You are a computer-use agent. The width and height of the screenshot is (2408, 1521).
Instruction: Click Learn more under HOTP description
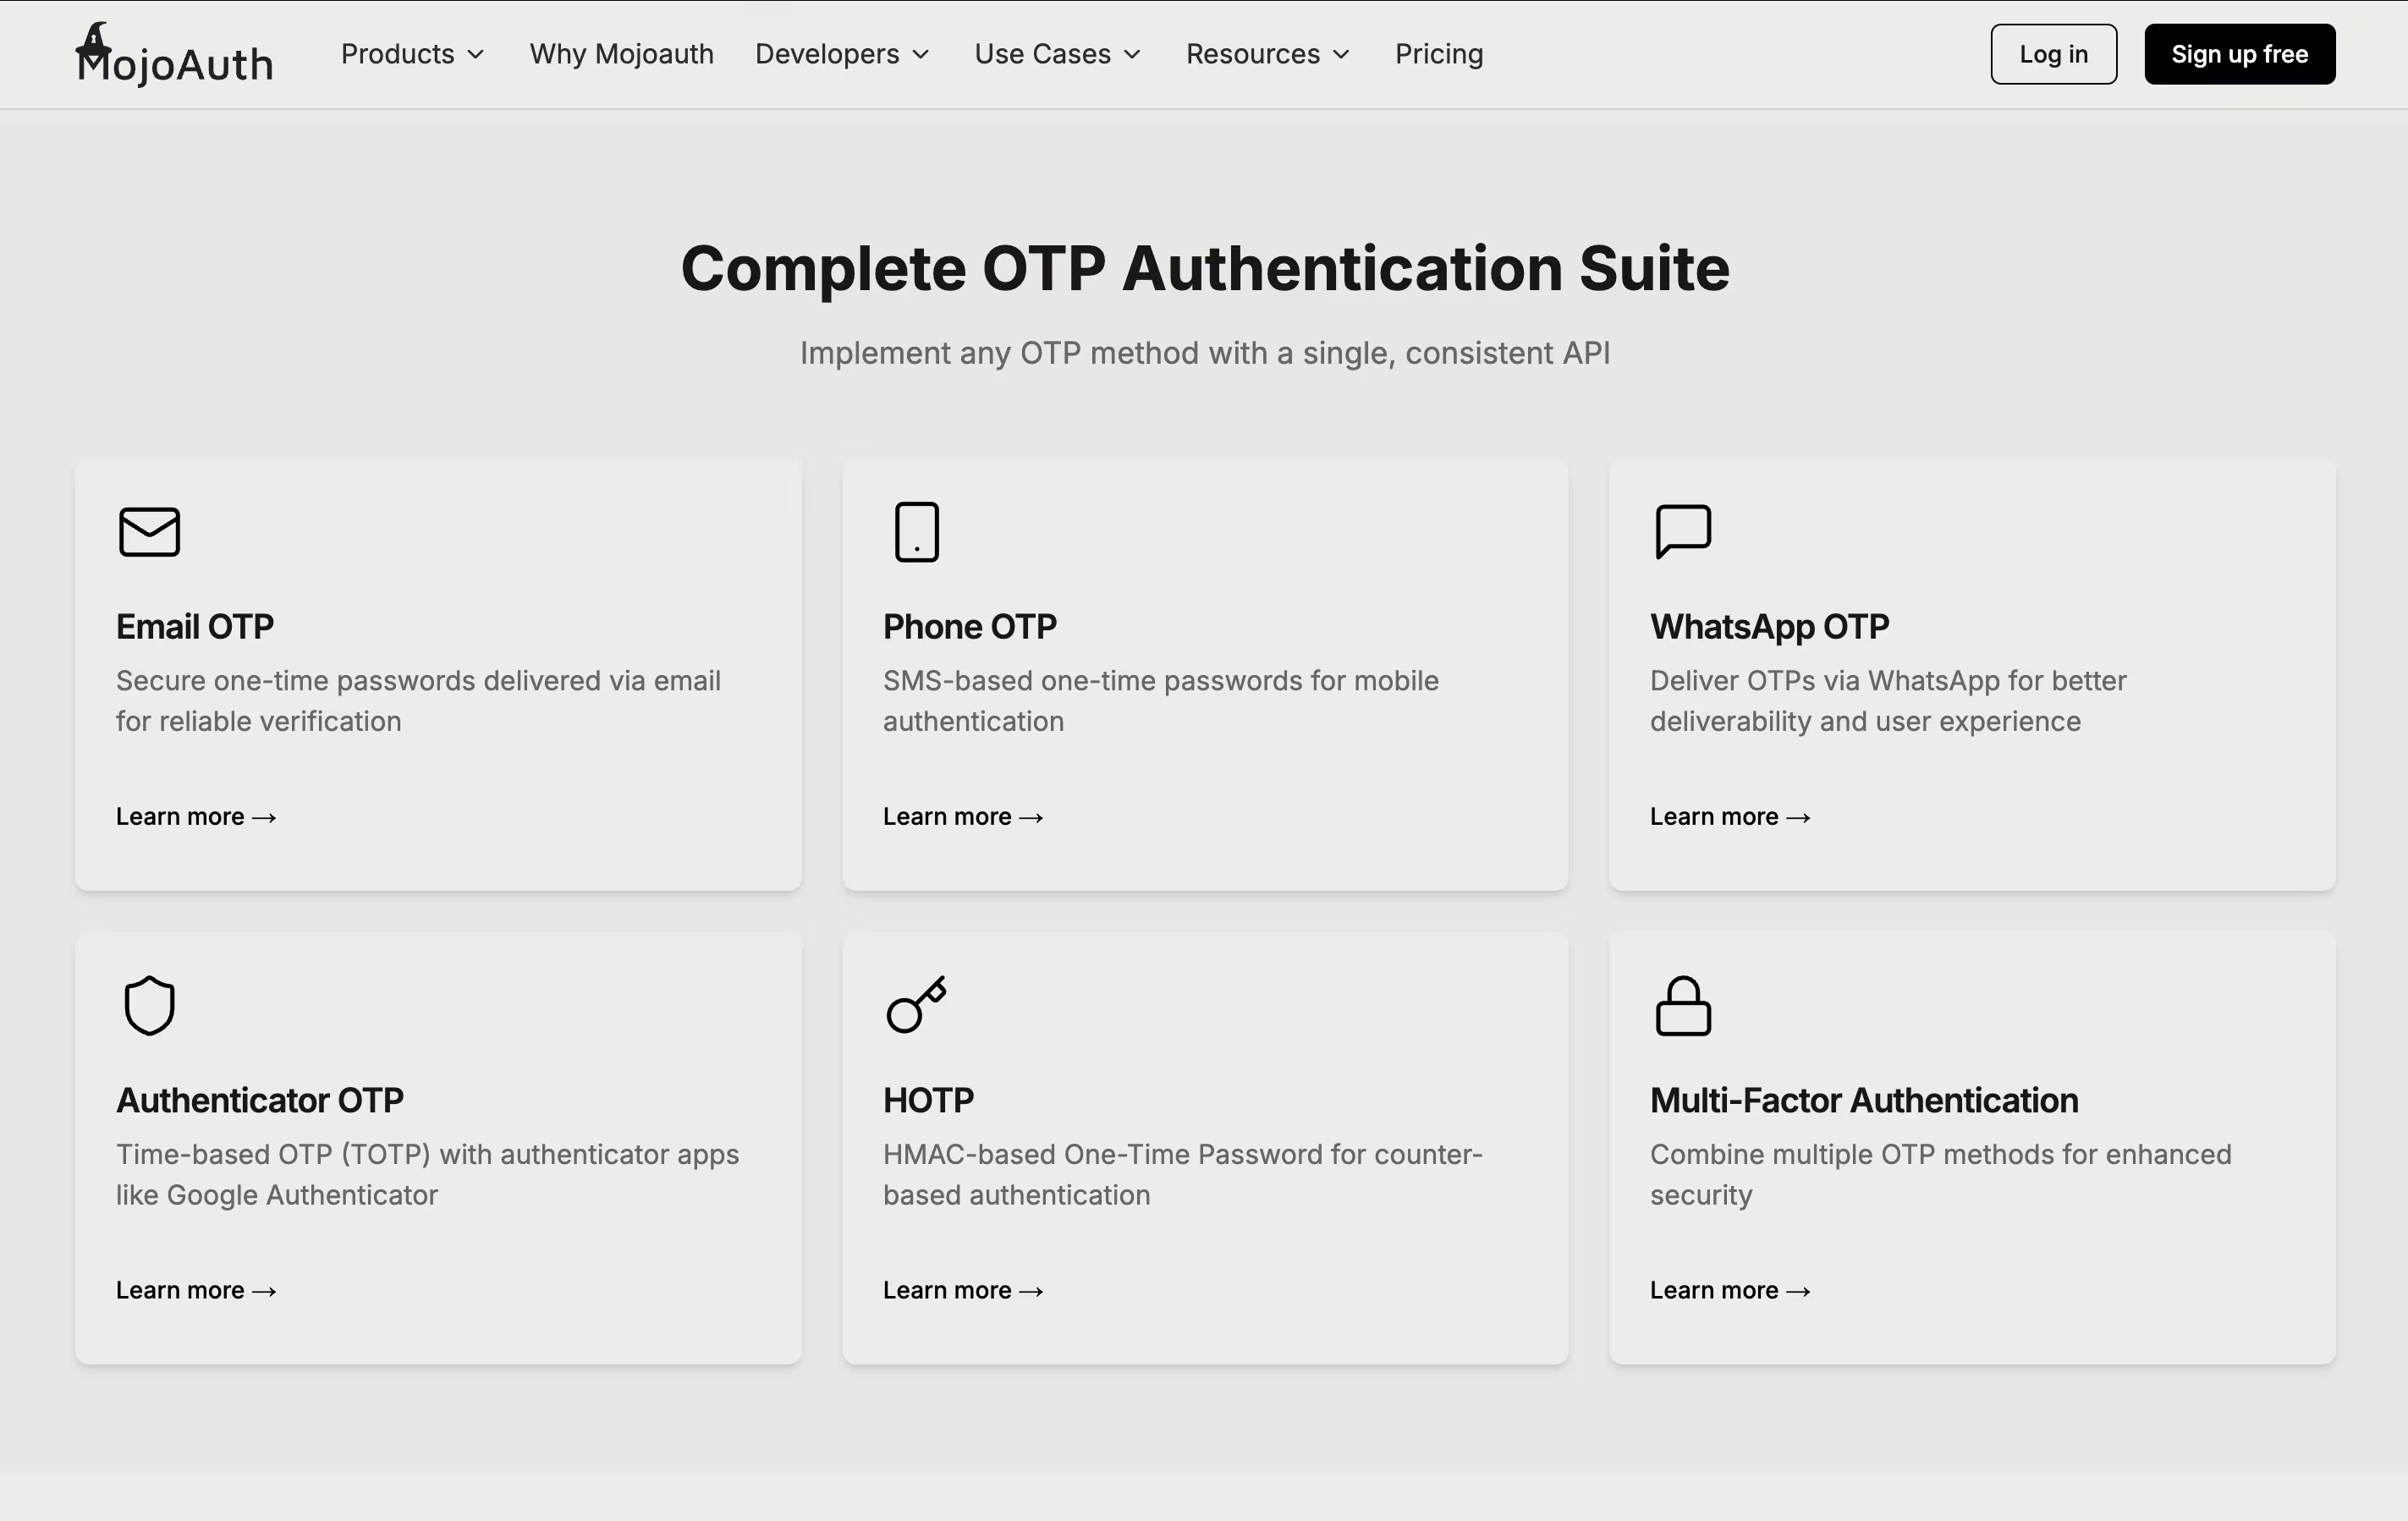963,1290
